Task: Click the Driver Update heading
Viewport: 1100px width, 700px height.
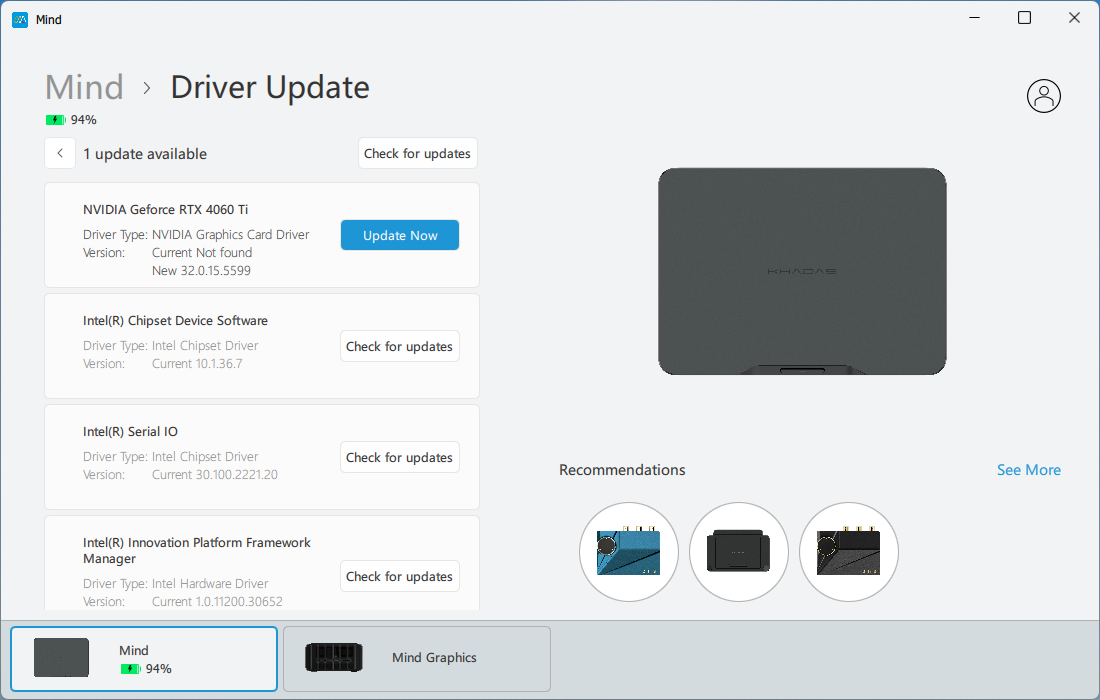Action: [x=270, y=88]
